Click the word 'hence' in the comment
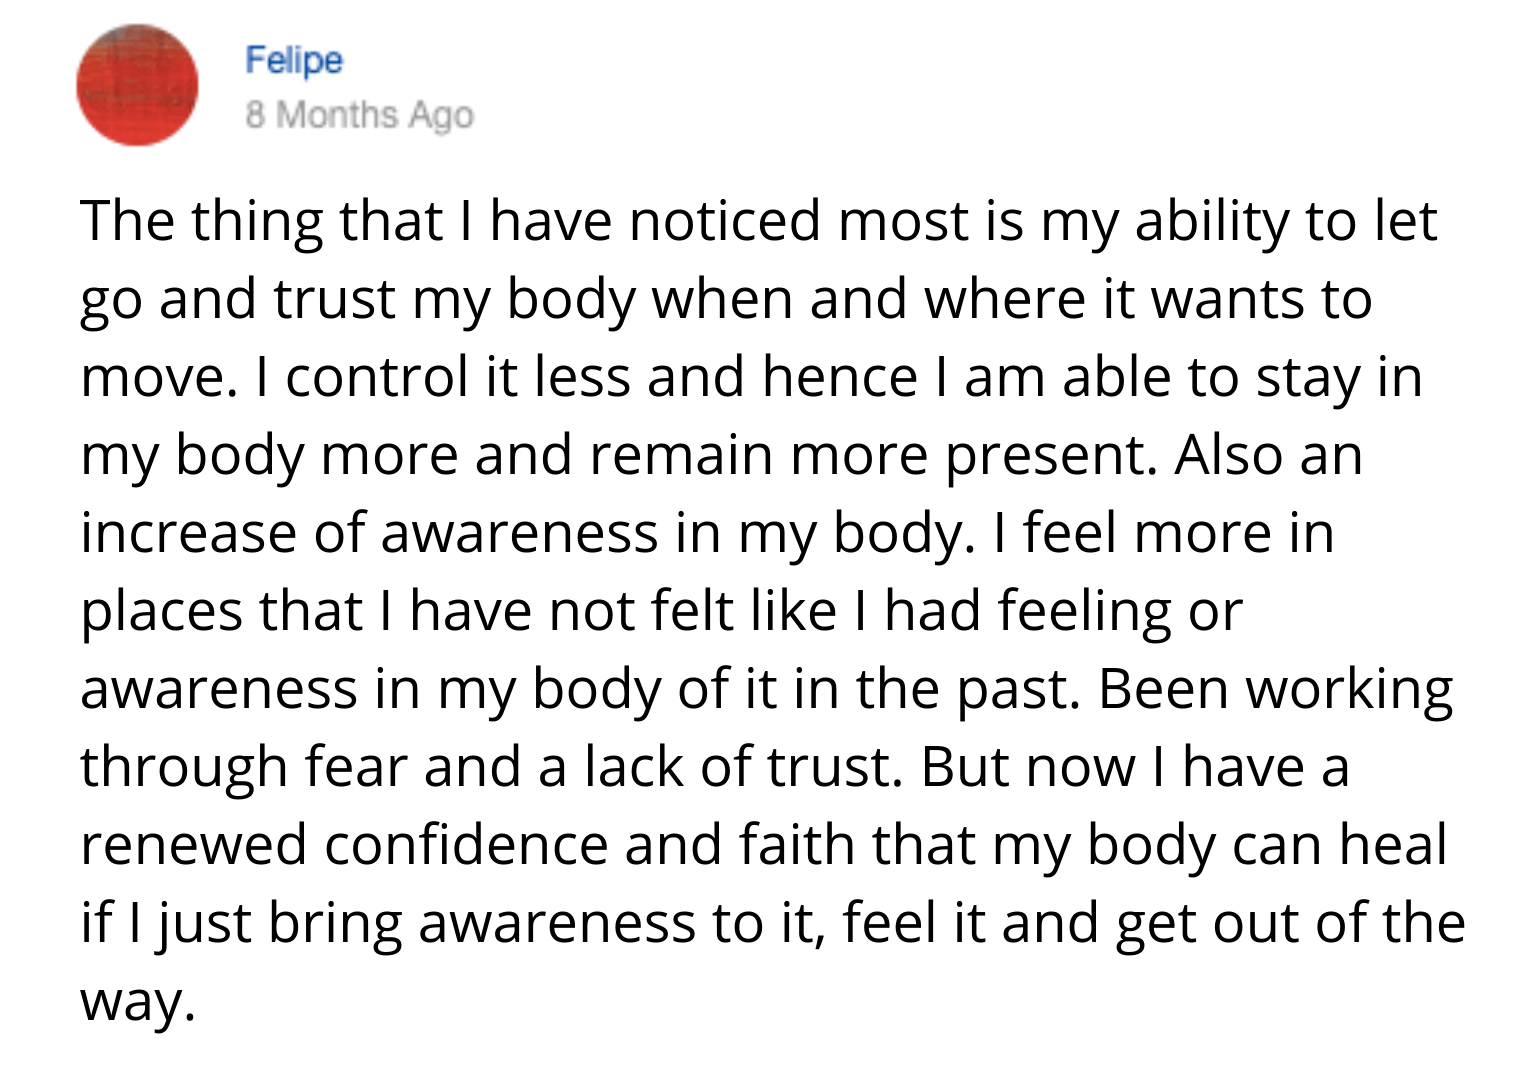This screenshot has width=1520, height=1080. click(x=839, y=377)
